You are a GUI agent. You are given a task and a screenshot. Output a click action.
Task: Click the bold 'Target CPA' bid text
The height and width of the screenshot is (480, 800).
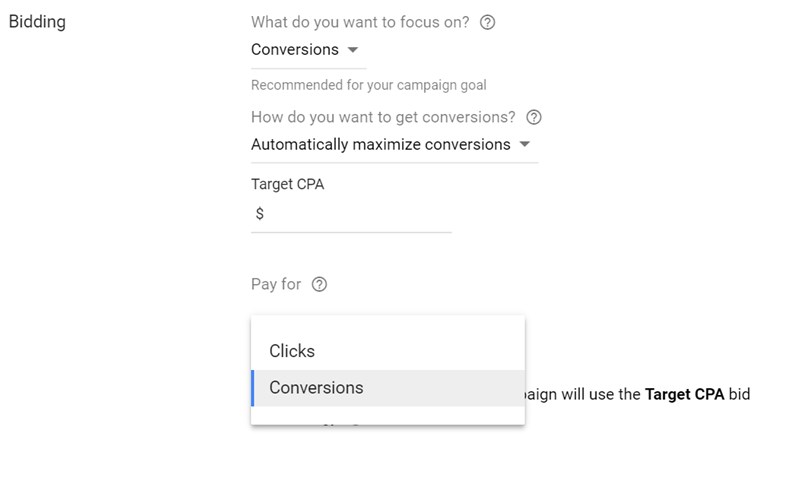click(x=684, y=394)
